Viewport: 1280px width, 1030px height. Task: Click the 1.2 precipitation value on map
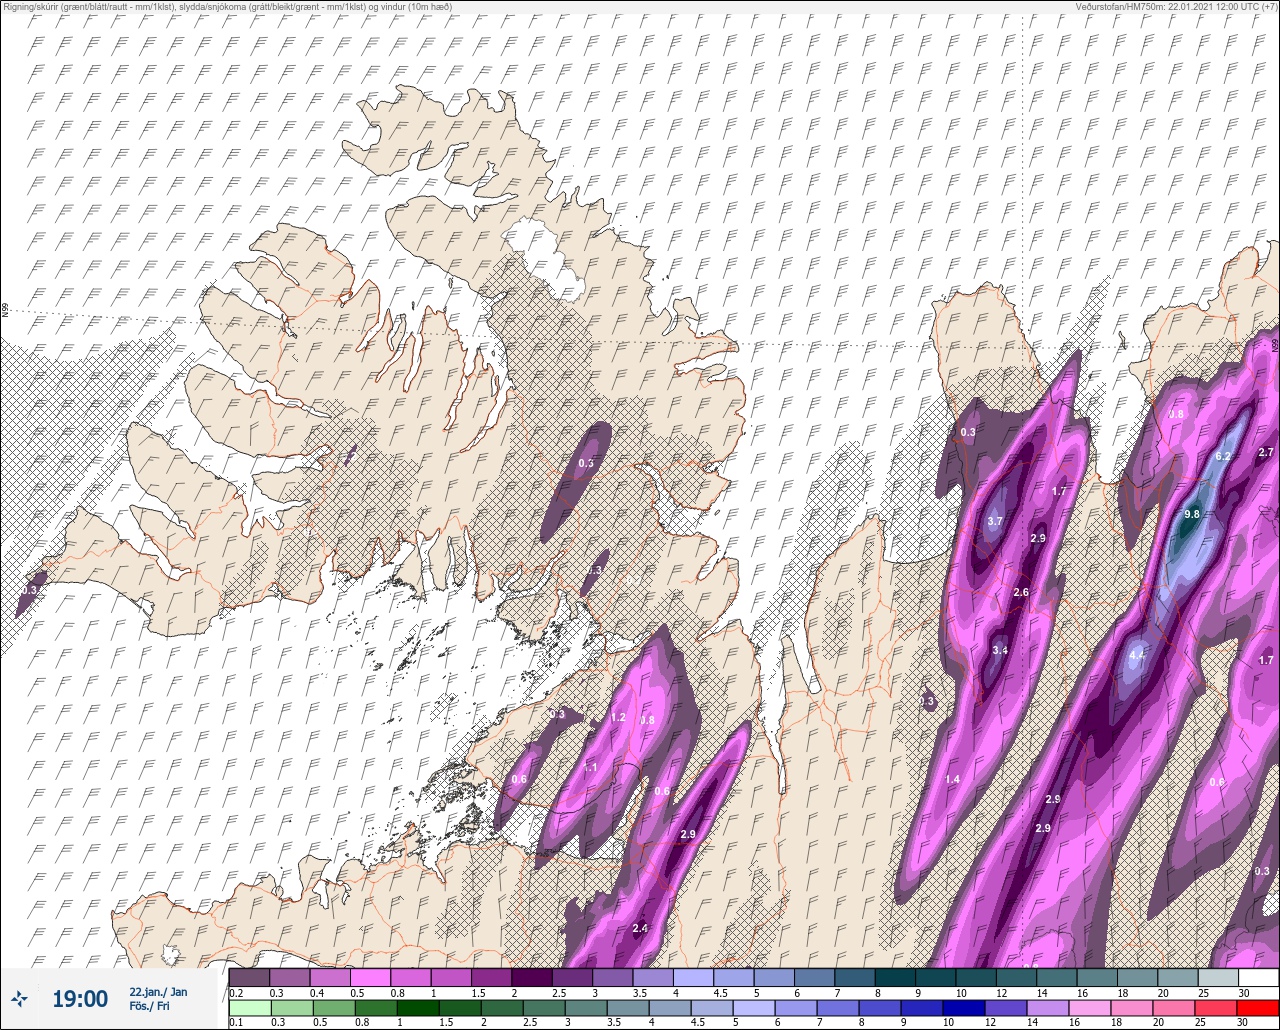[x=618, y=718]
